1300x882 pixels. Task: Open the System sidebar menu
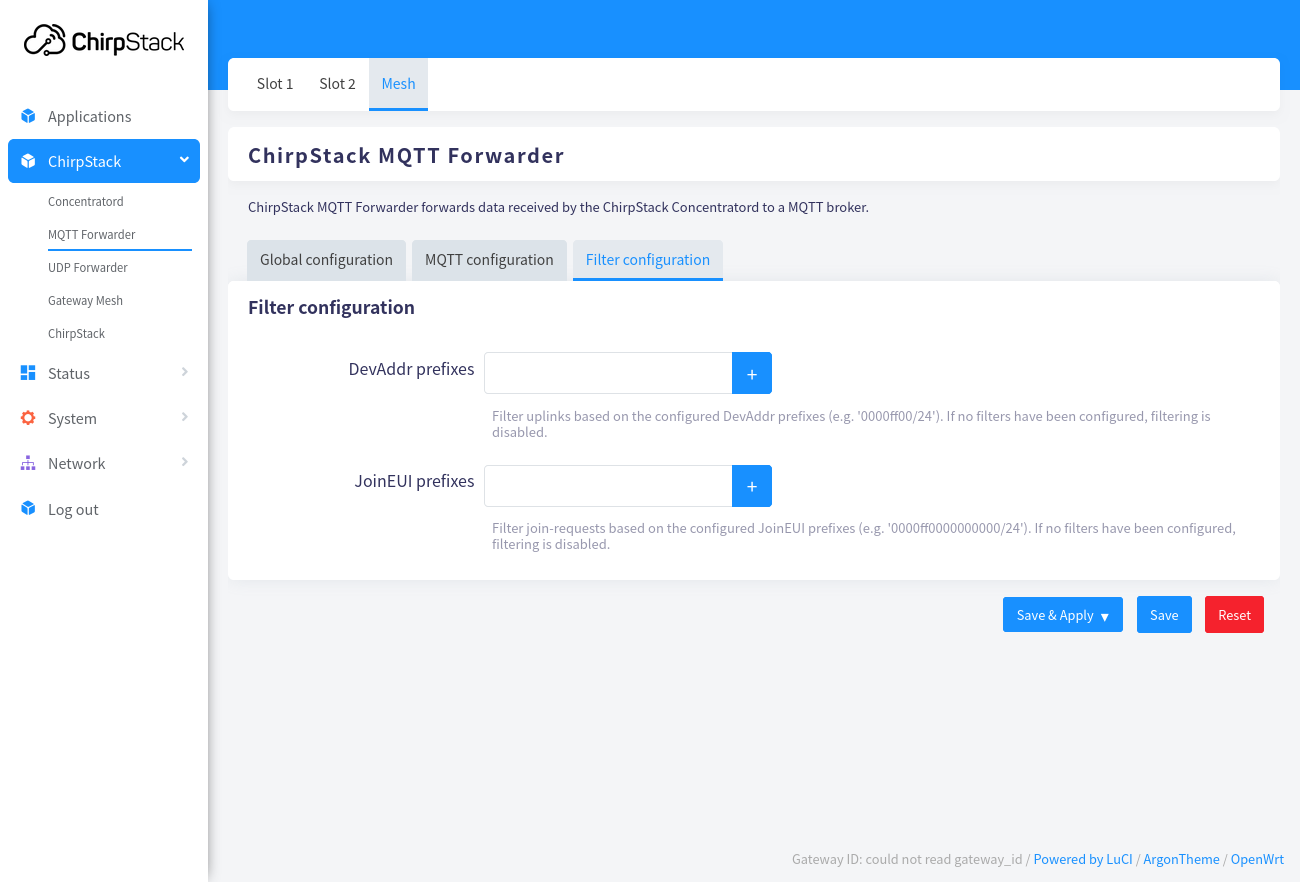pos(104,418)
